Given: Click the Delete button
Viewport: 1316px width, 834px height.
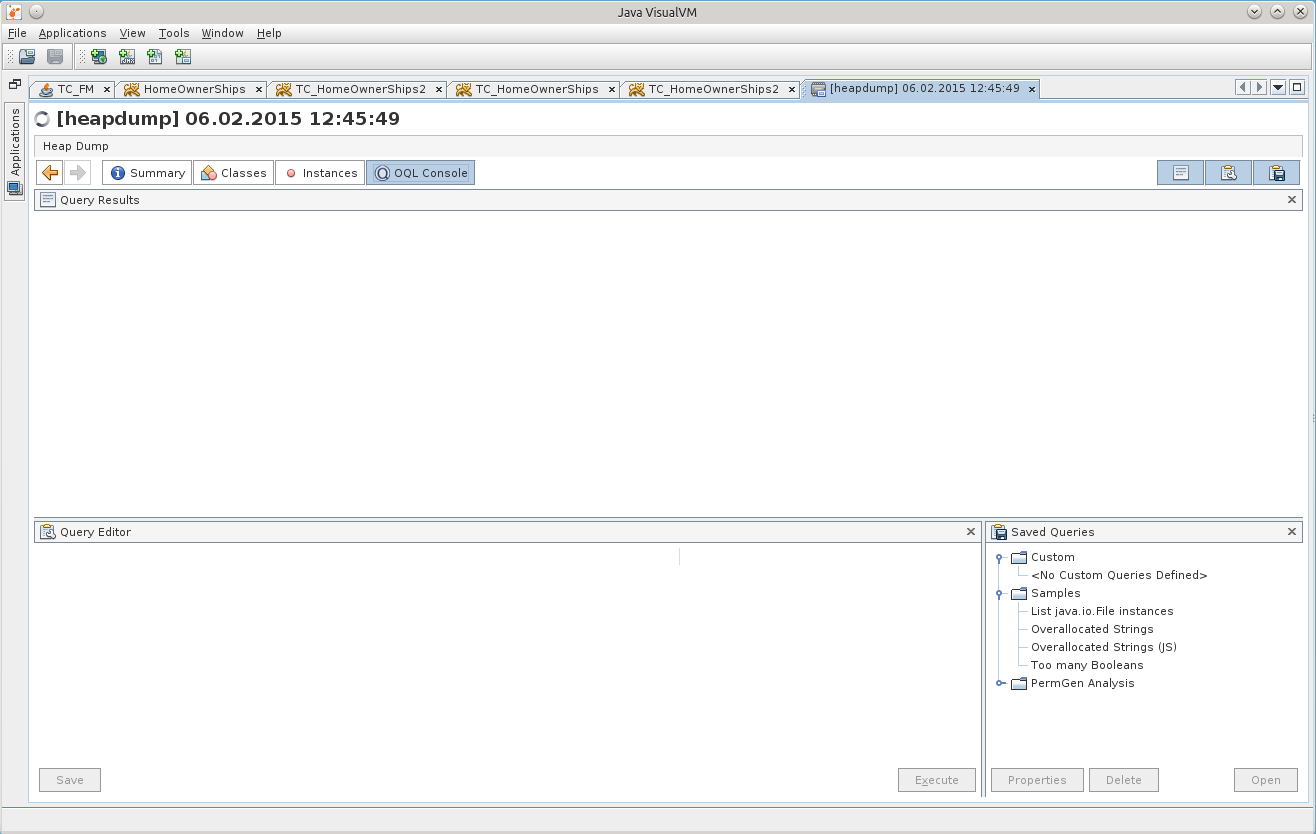Looking at the screenshot, I should point(1124,780).
